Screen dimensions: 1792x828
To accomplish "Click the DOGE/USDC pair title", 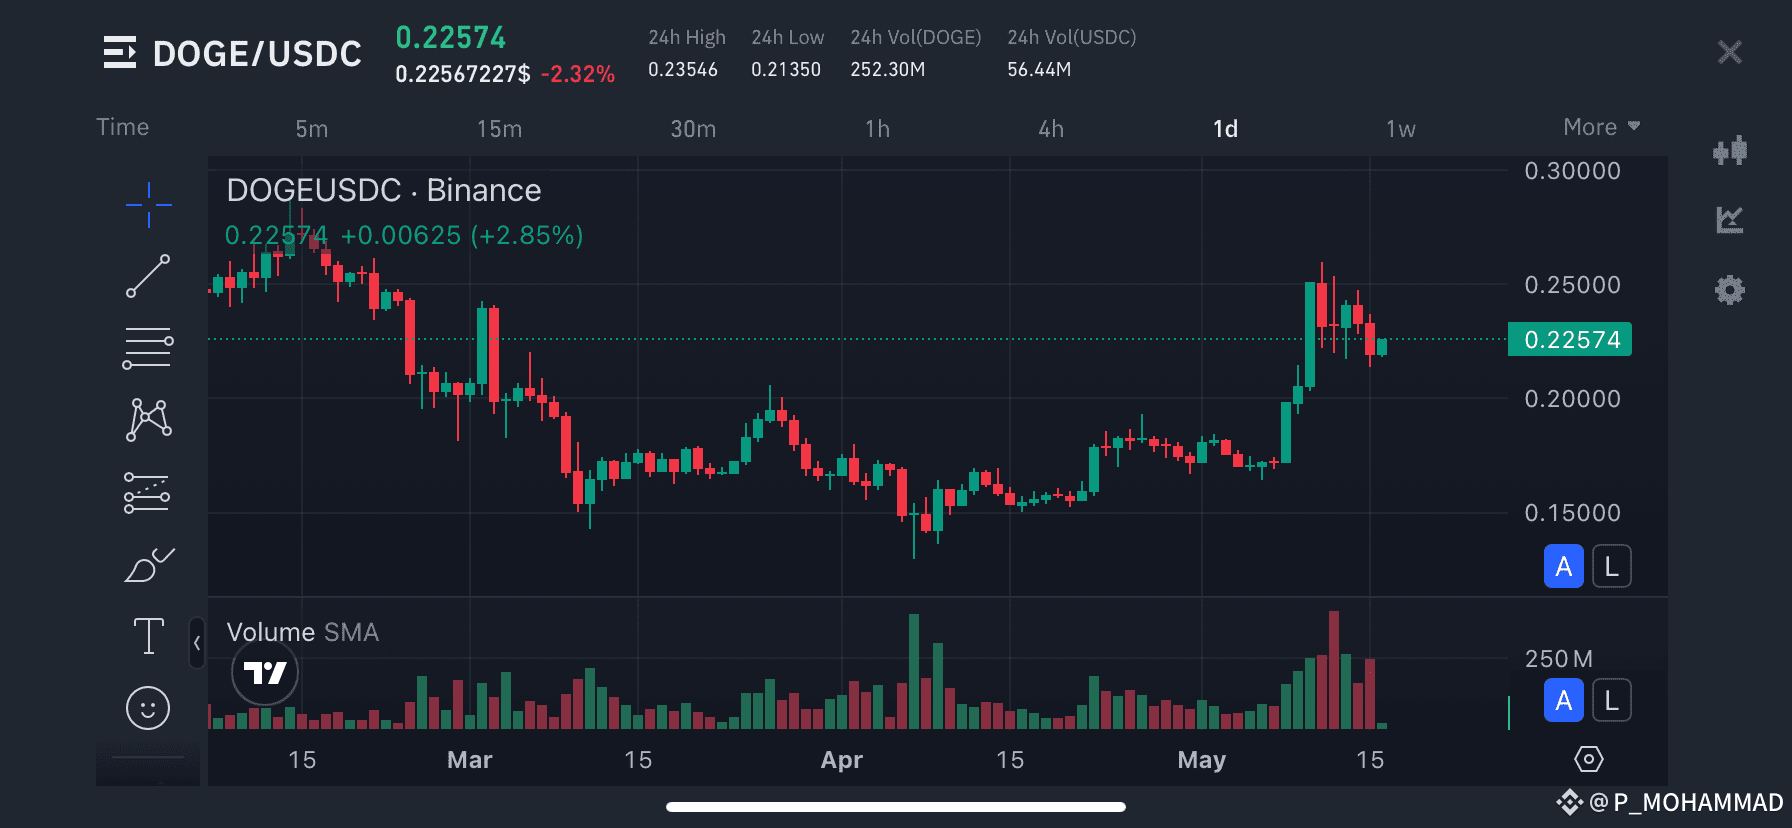I will coord(257,53).
